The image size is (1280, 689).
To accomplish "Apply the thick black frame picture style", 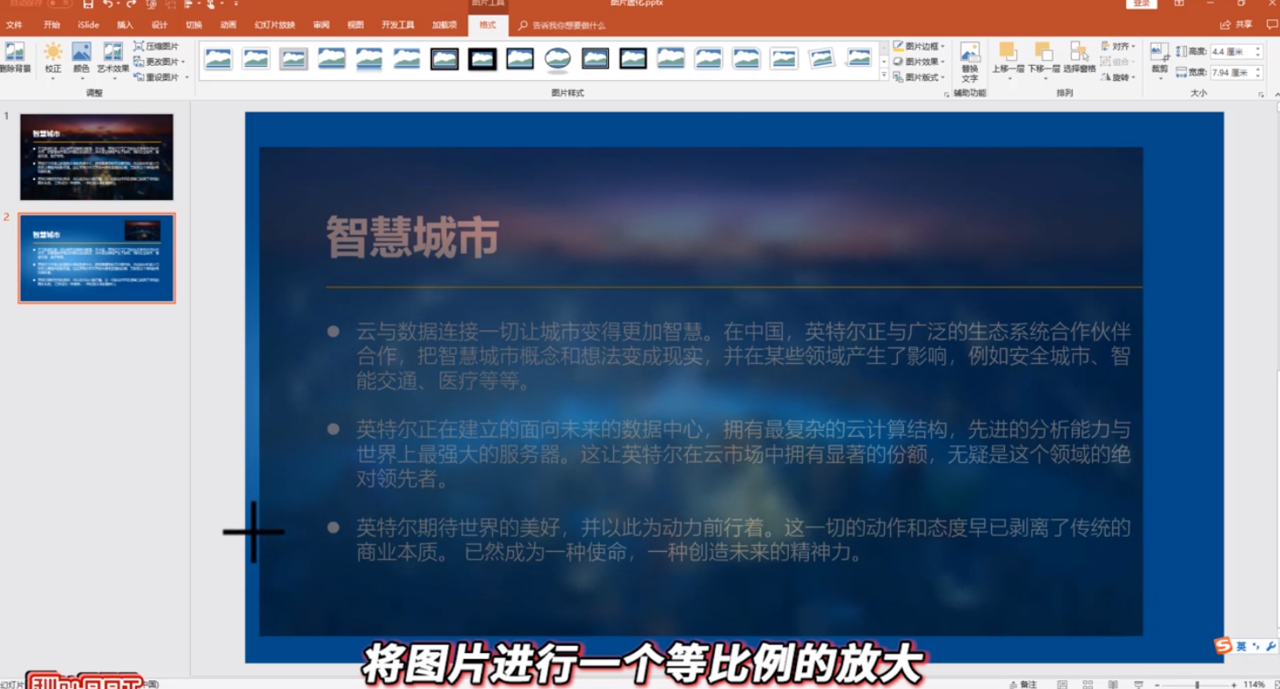I will [x=482, y=59].
